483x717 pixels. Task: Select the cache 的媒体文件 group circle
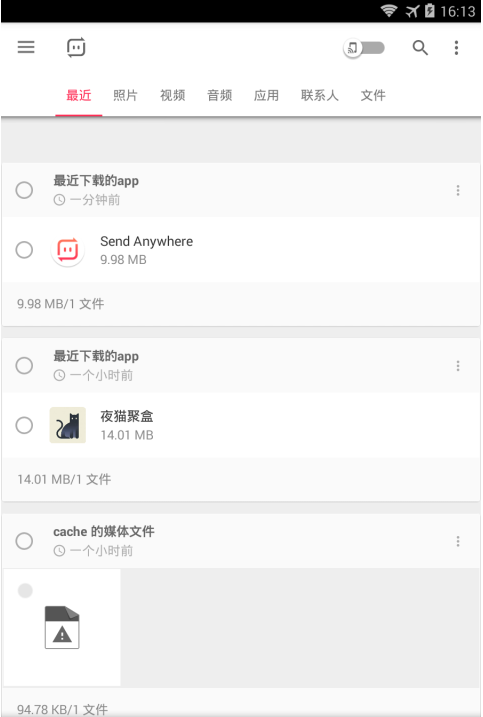24,541
